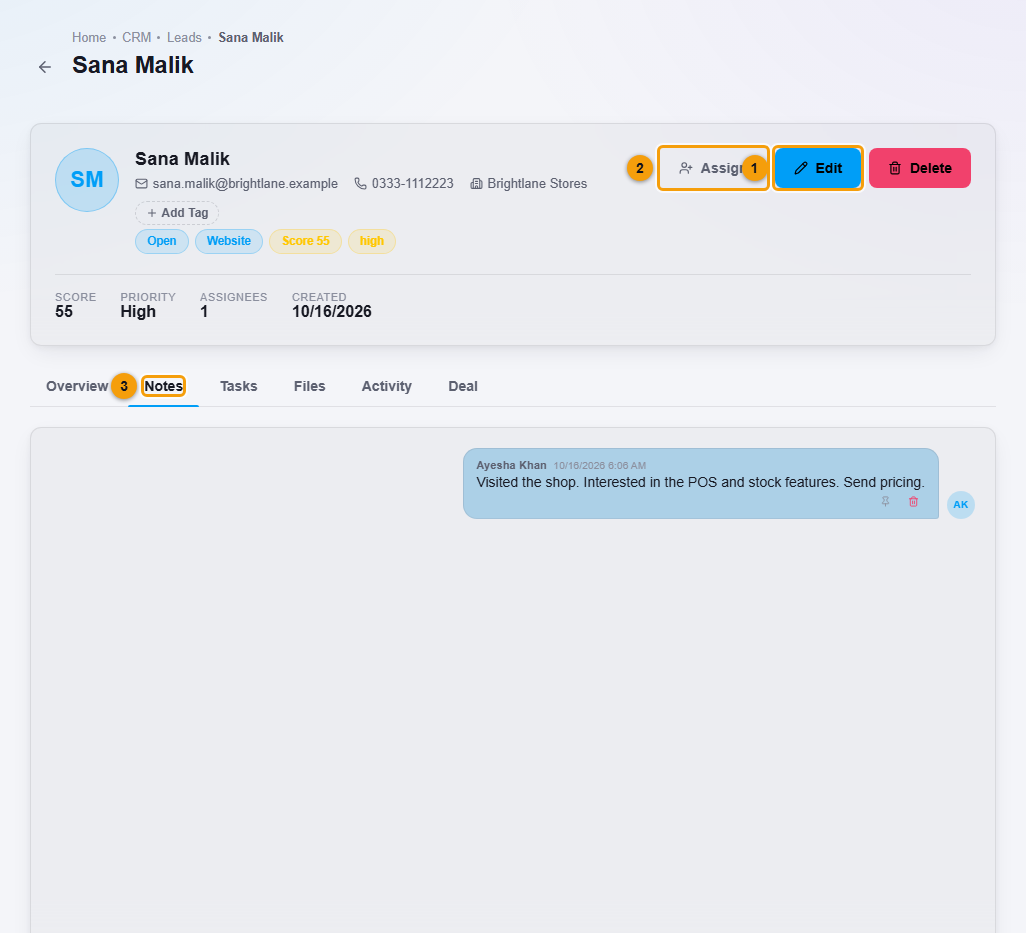Click the email envelope icon
Screen dimensions: 1026x933
tap(141, 184)
